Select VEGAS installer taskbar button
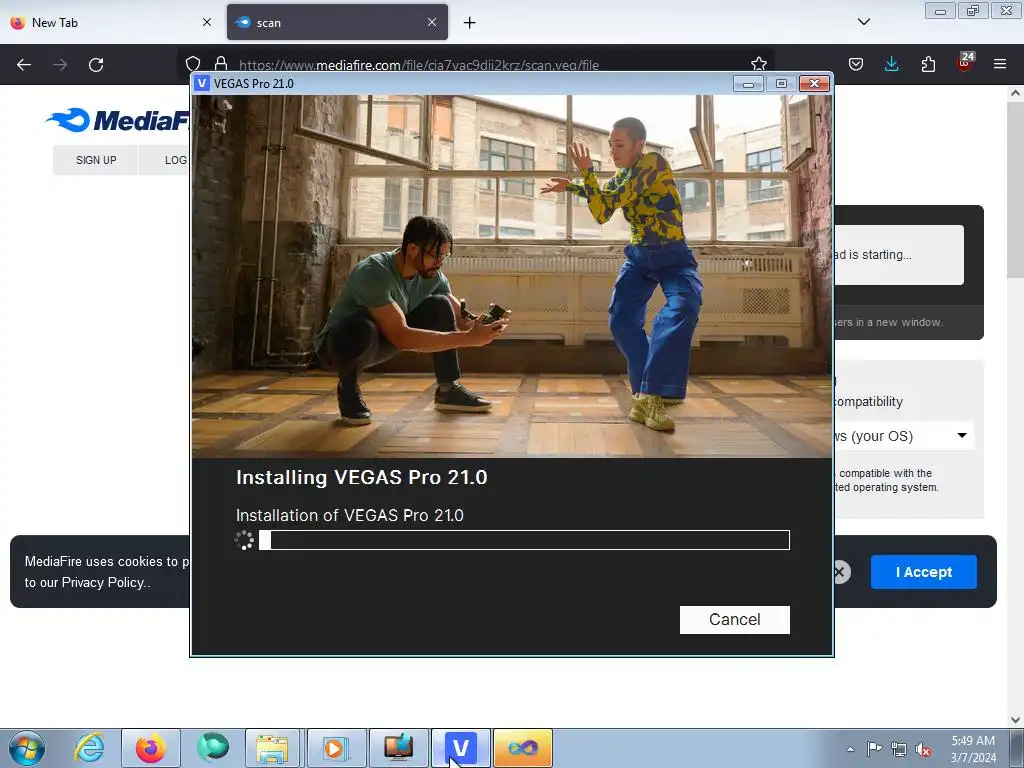The image size is (1024, 768). click(x=460, y=748)
